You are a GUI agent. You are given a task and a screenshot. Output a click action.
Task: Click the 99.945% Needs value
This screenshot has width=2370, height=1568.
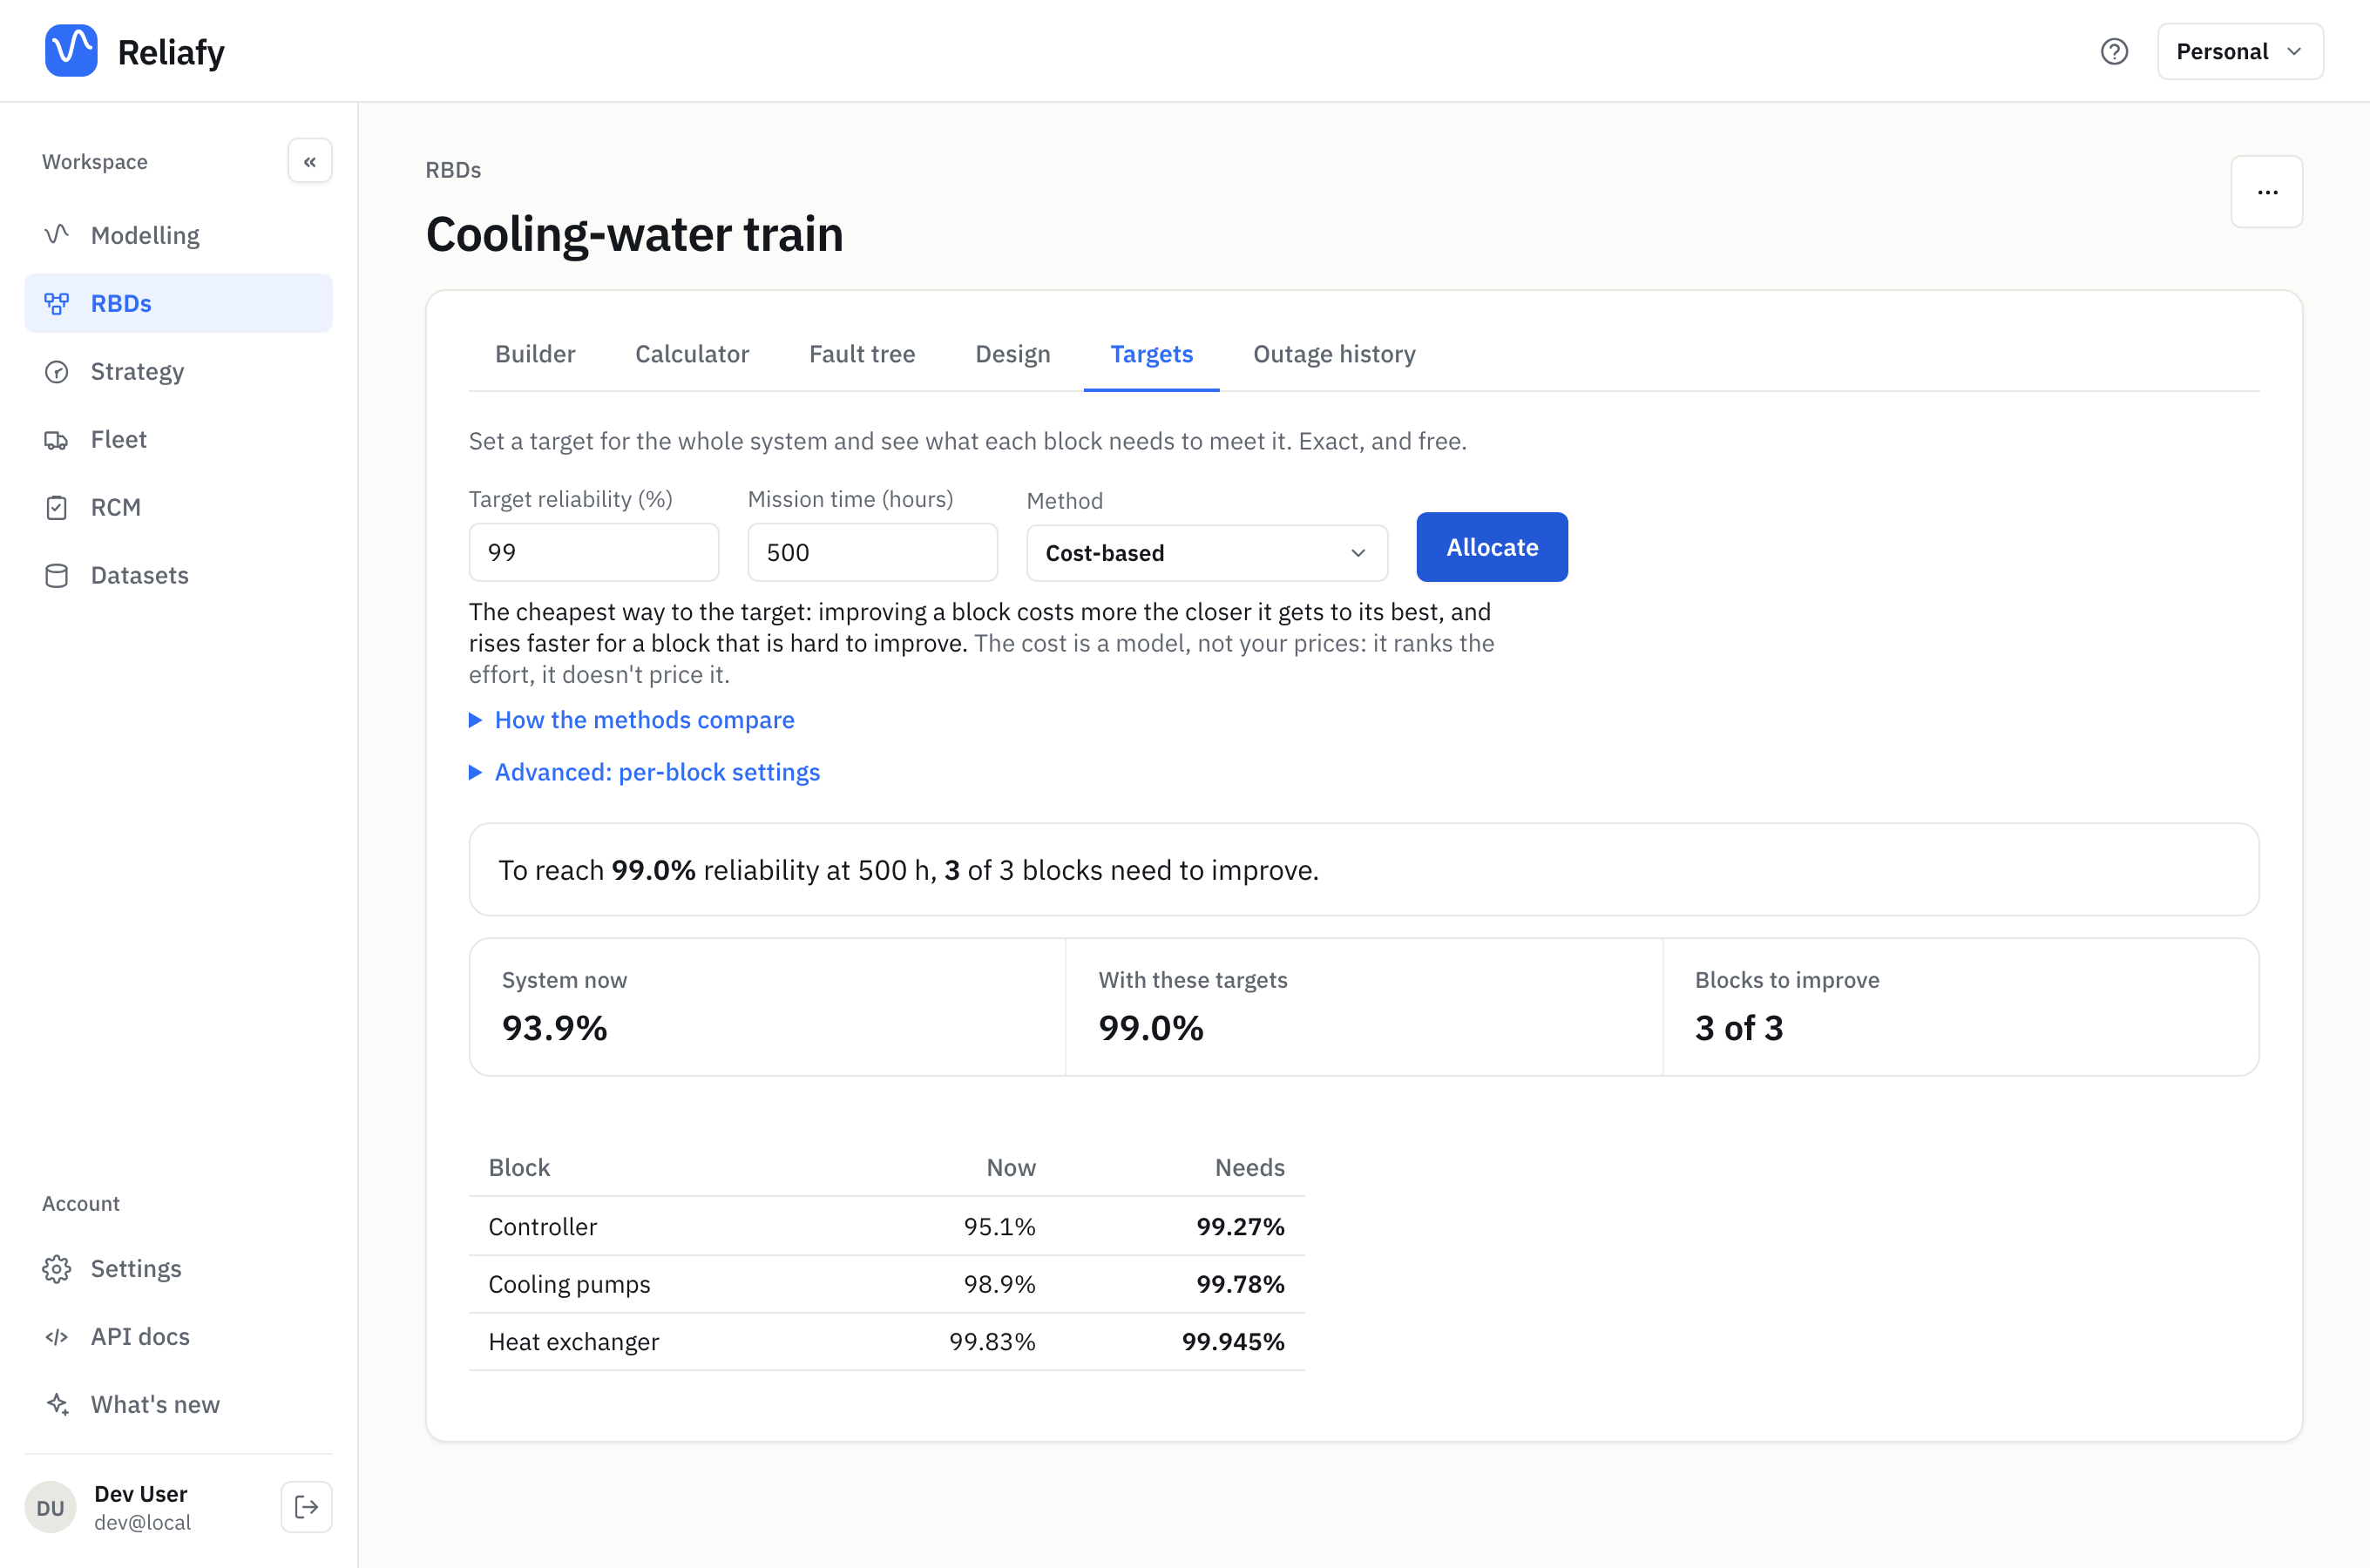point(1233,1342)
